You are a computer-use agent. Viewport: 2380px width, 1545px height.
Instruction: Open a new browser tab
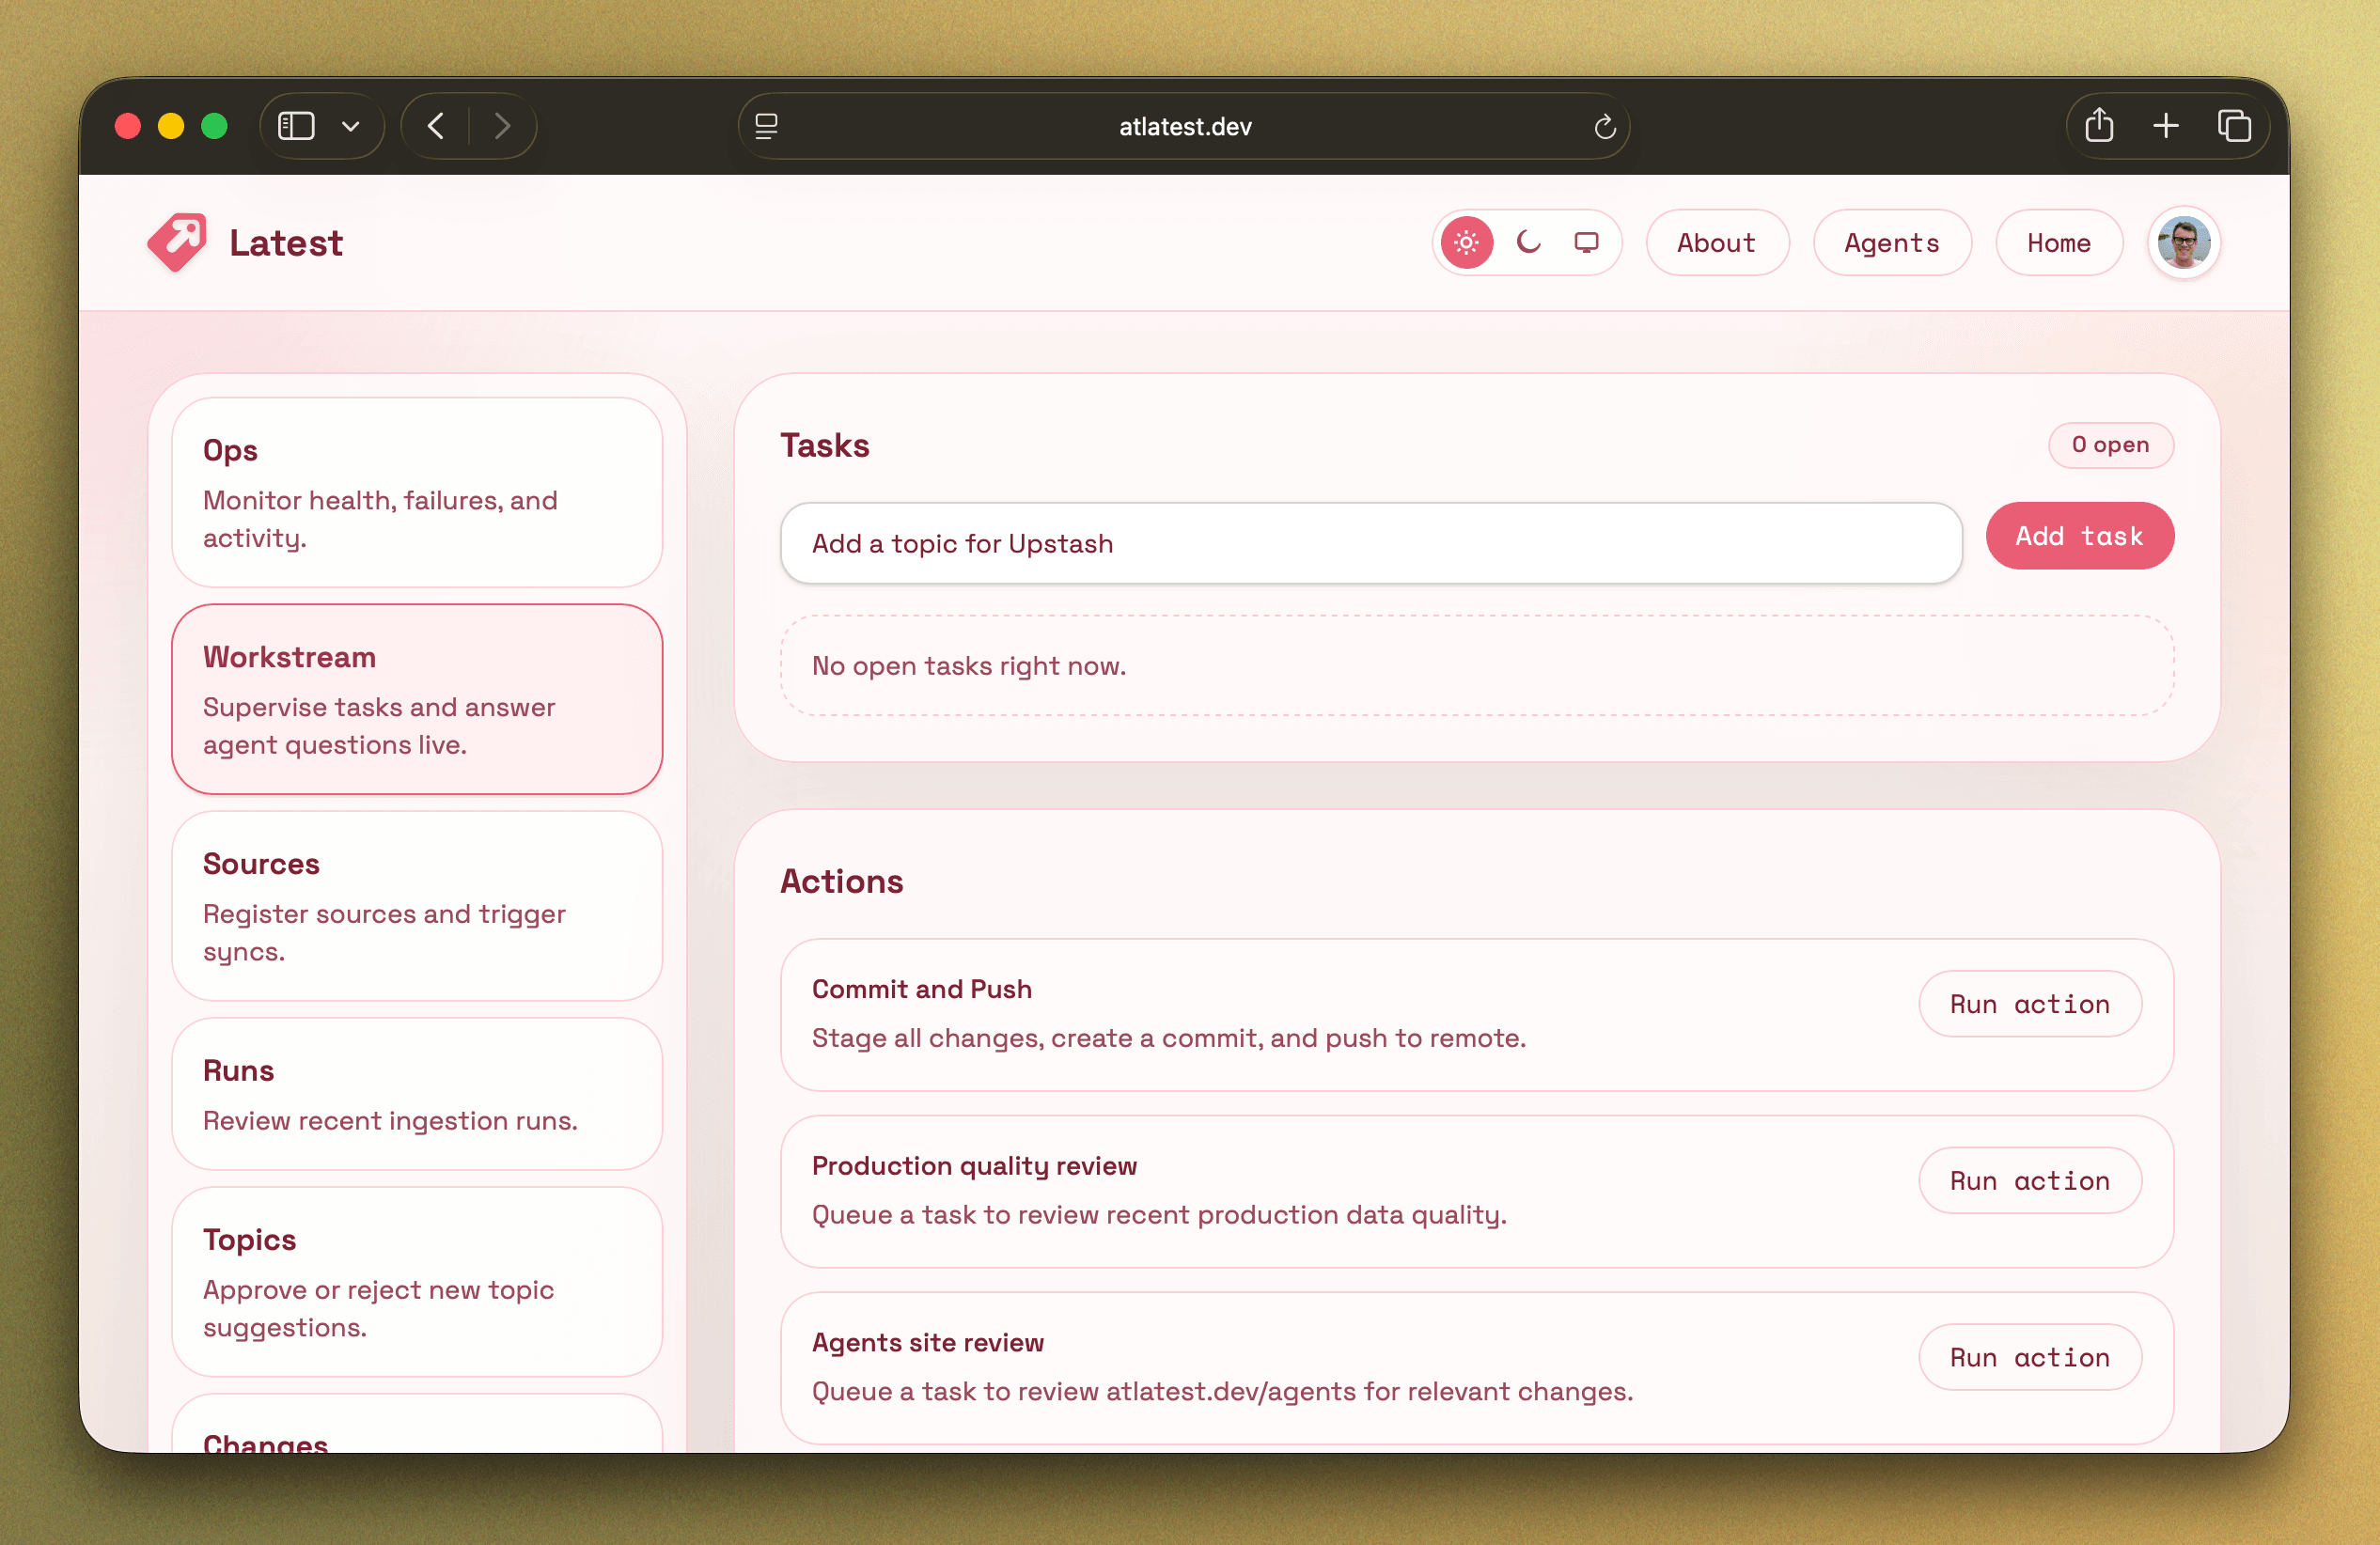tap(2166, 126)
